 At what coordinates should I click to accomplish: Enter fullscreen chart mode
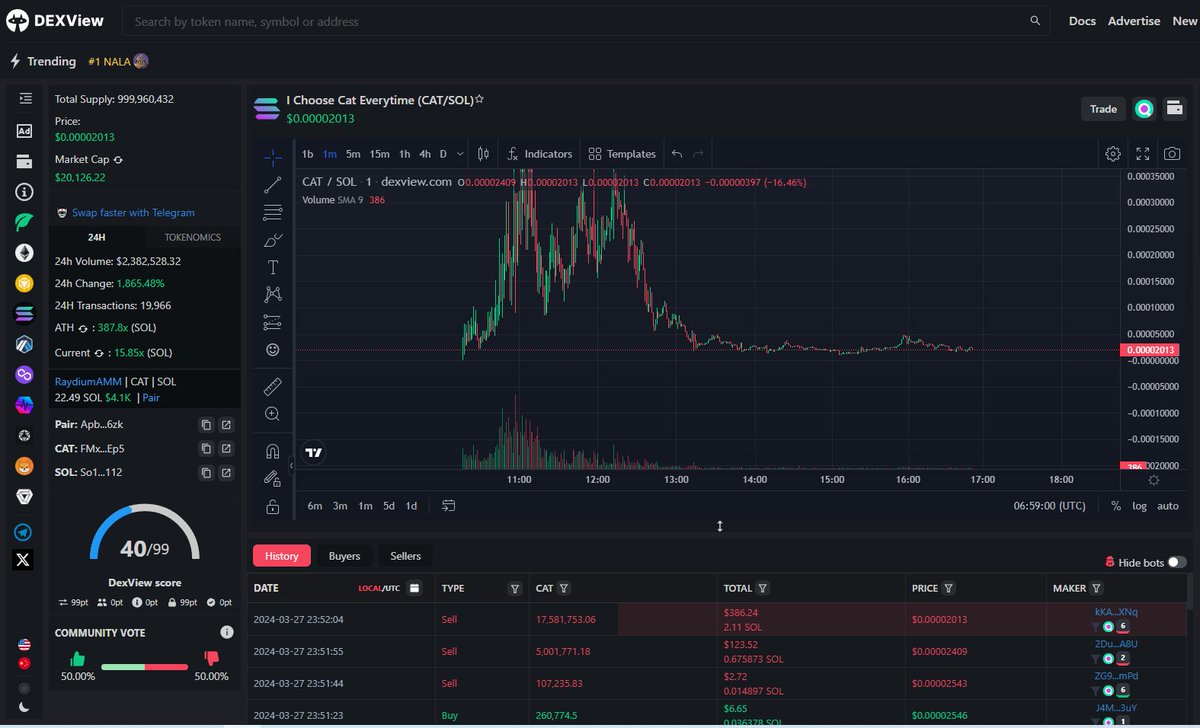pyautogui.click(x=1143, y=154)
